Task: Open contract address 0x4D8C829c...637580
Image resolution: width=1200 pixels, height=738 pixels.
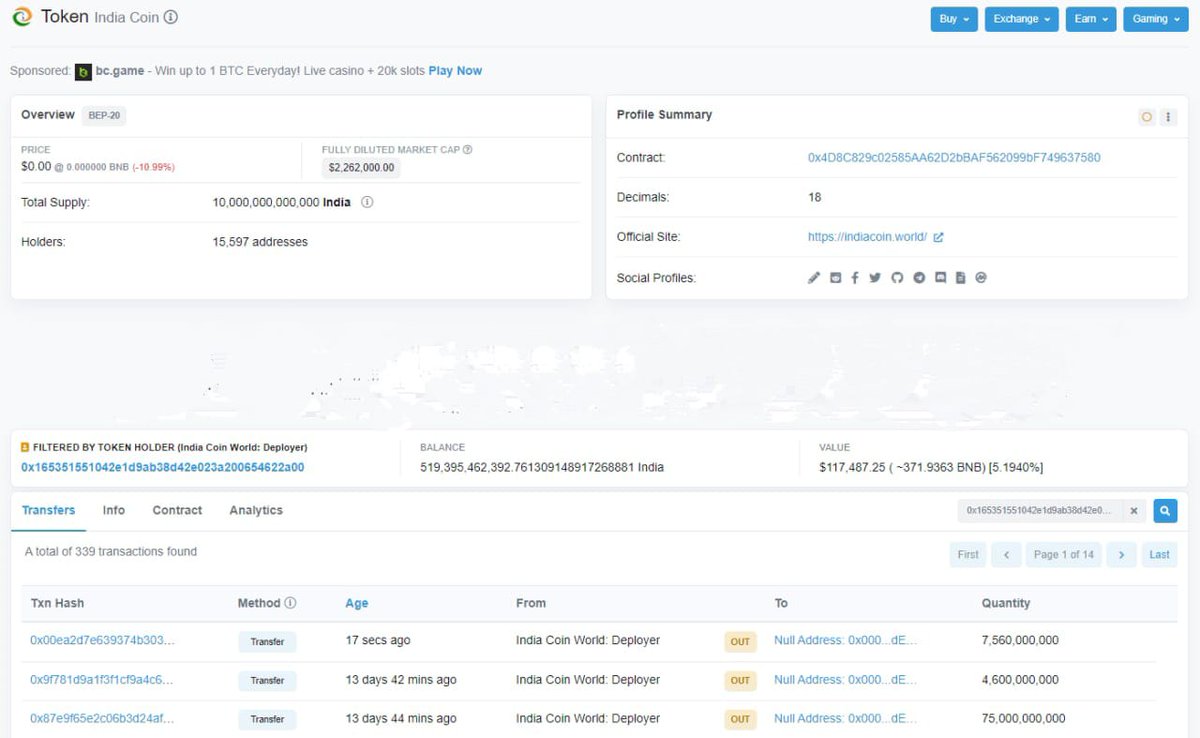Action: click(954, 158)
